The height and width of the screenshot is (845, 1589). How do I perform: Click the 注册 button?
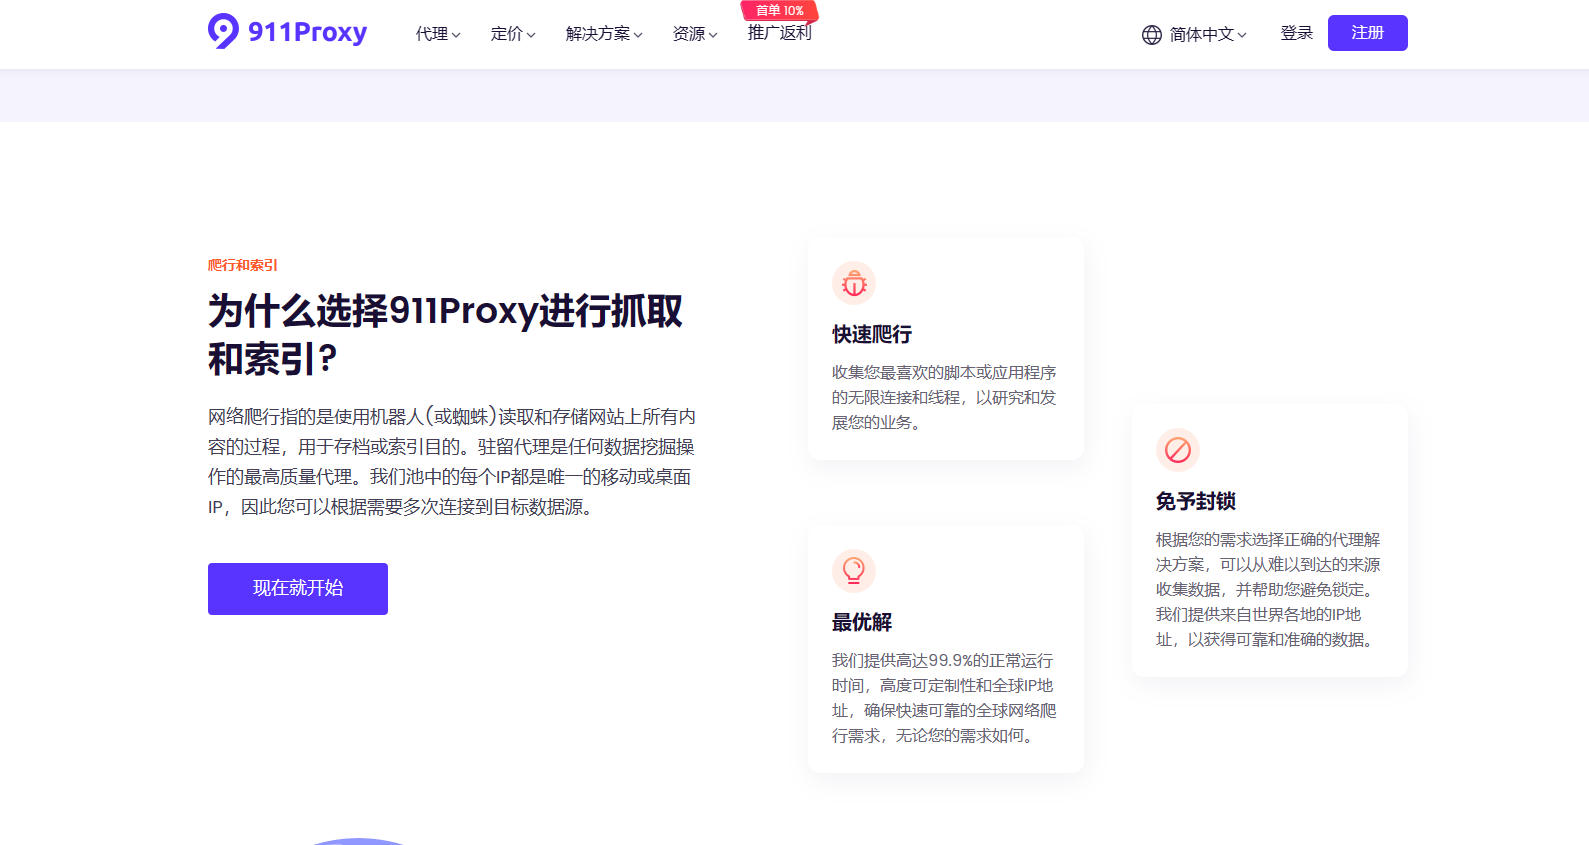1368,33
